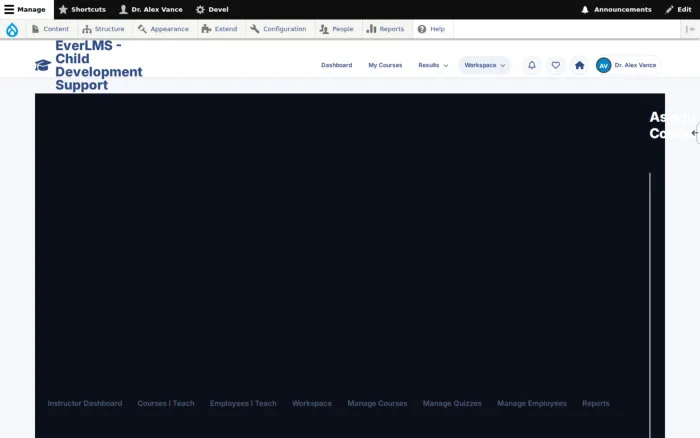Open the Appearance admin menu

[x=163, y=29]
